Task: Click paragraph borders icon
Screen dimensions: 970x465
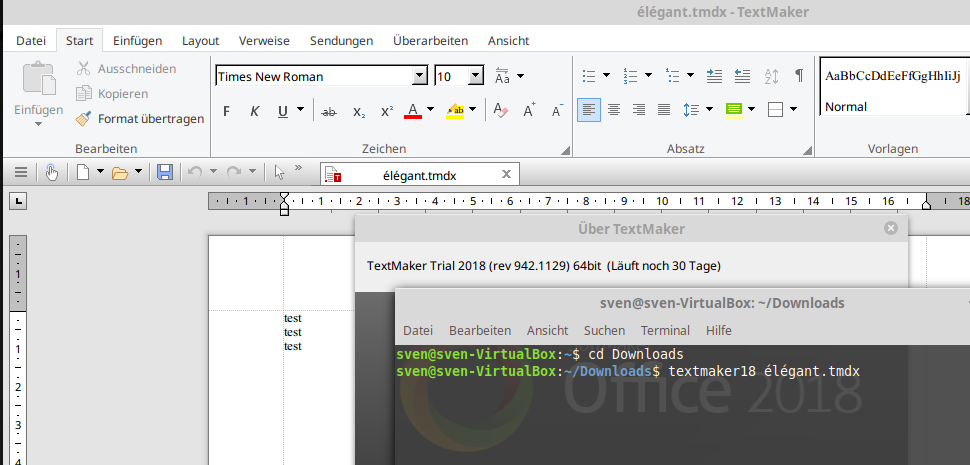Action: pos(775,110)
